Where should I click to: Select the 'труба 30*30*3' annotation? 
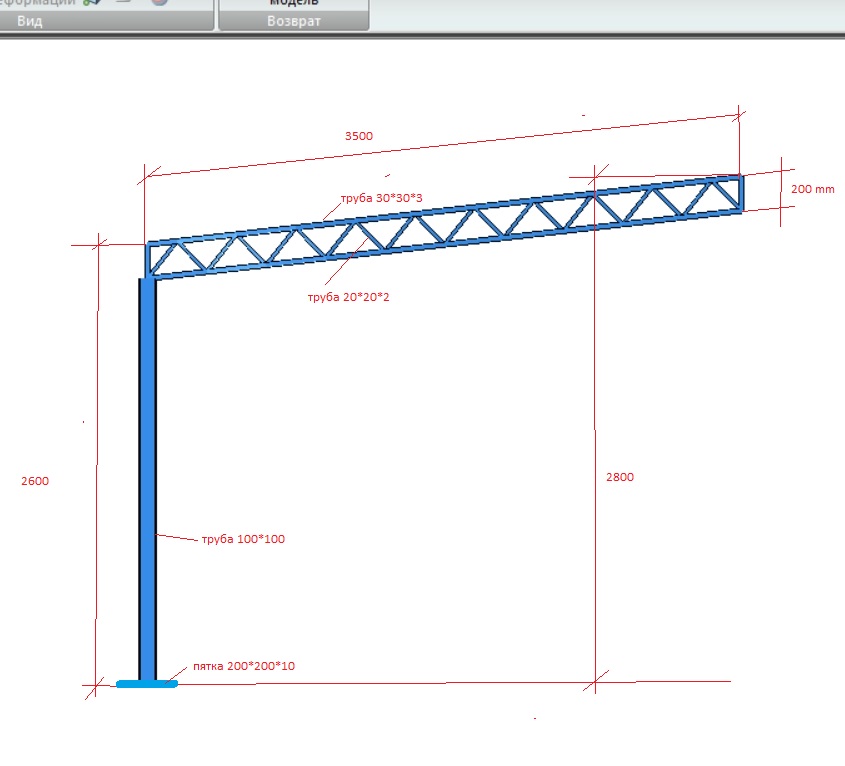[382, 198]
